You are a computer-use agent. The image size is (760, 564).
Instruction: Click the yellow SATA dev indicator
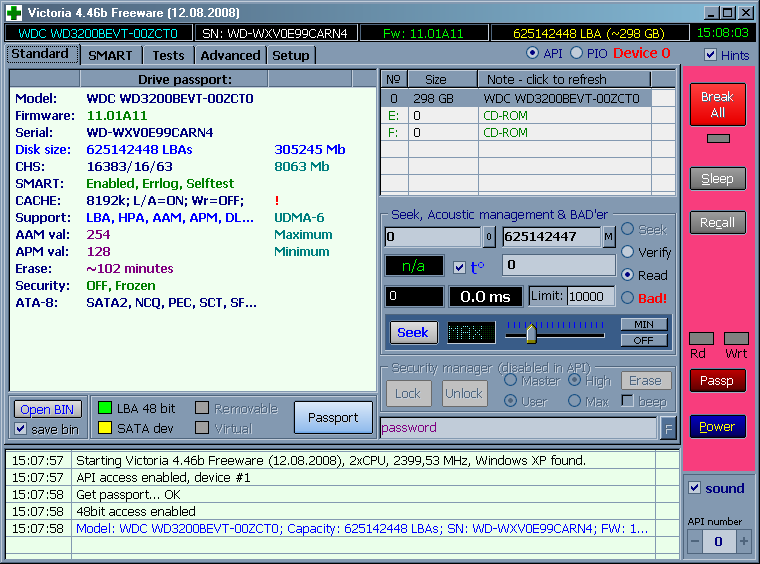coord(105,428)
